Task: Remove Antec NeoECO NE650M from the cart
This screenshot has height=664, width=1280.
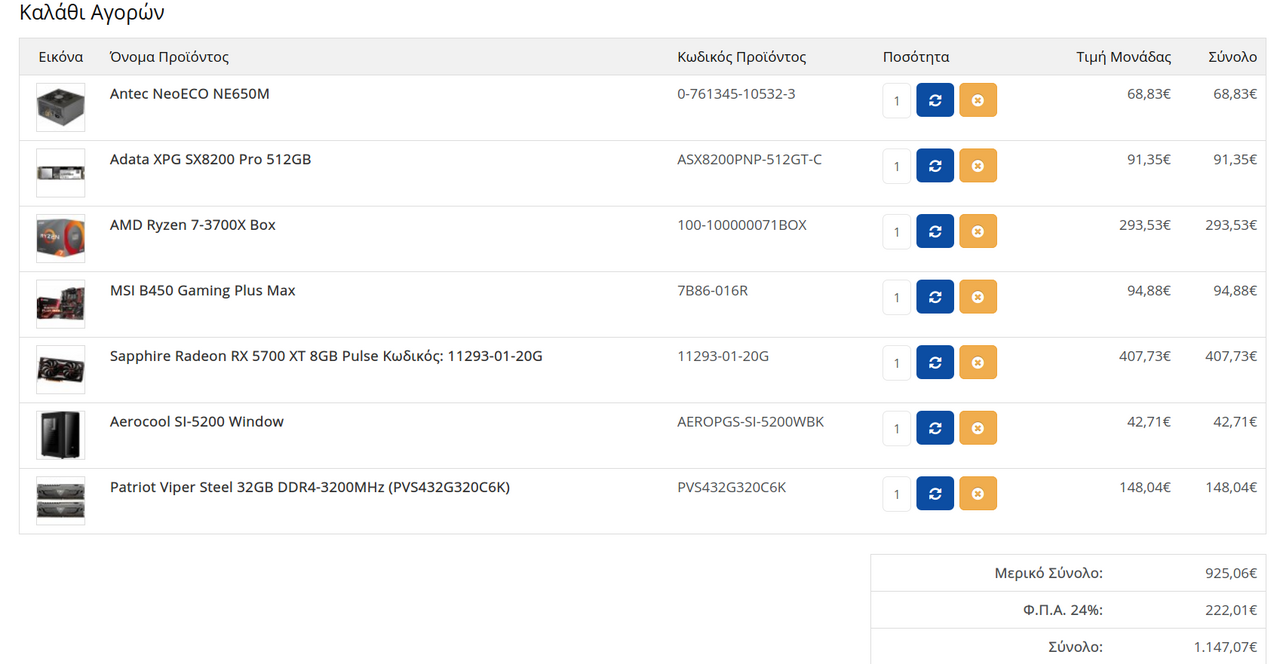Action: pos(978,100)
